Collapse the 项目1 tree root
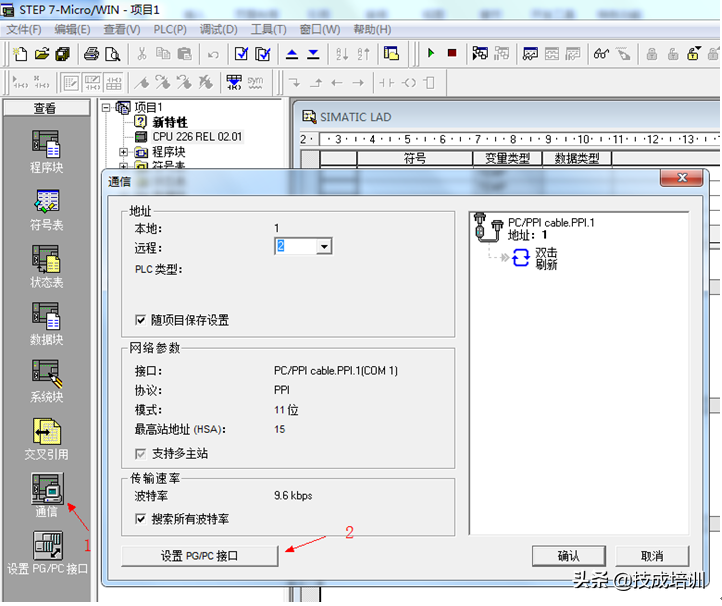Screen dimensions: 722x606 coord(106,107)
